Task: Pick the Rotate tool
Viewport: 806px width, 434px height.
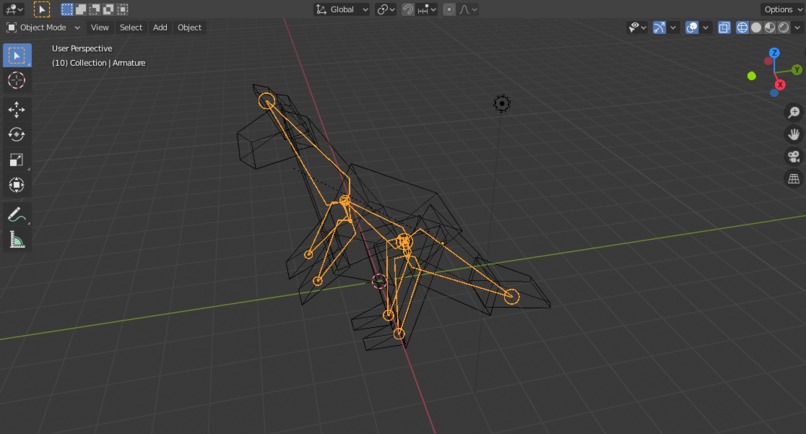Action: pyautogui.click(x=17, y=135)
